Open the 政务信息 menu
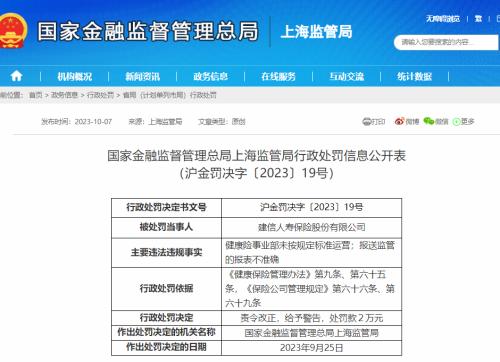 211,77
